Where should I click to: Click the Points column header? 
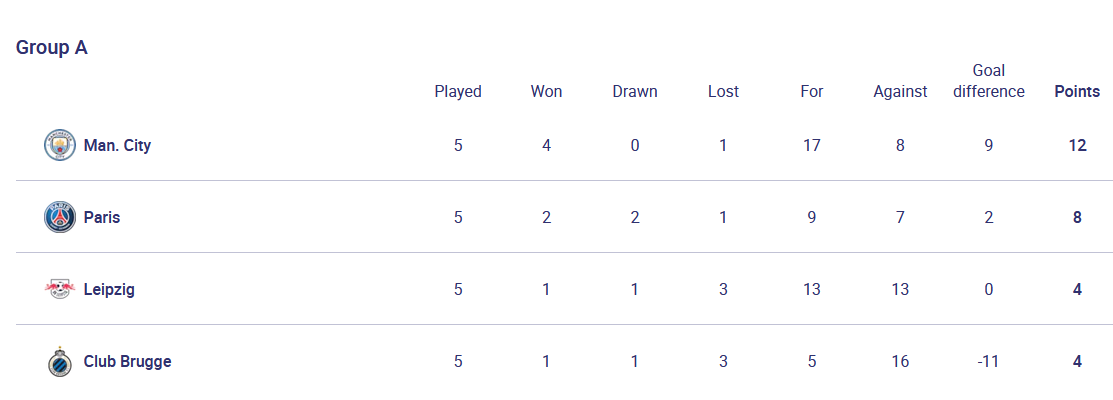1077,91
